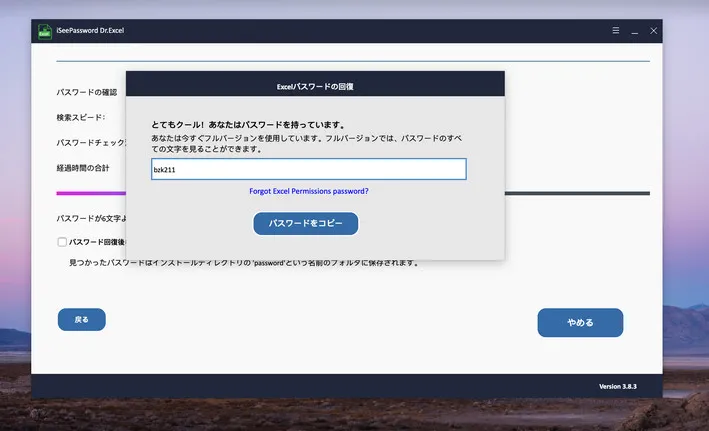The width and height of the screenshot is (709, 431).
Task: Click the とてもクール! heading text
Action: pos(248,125)
